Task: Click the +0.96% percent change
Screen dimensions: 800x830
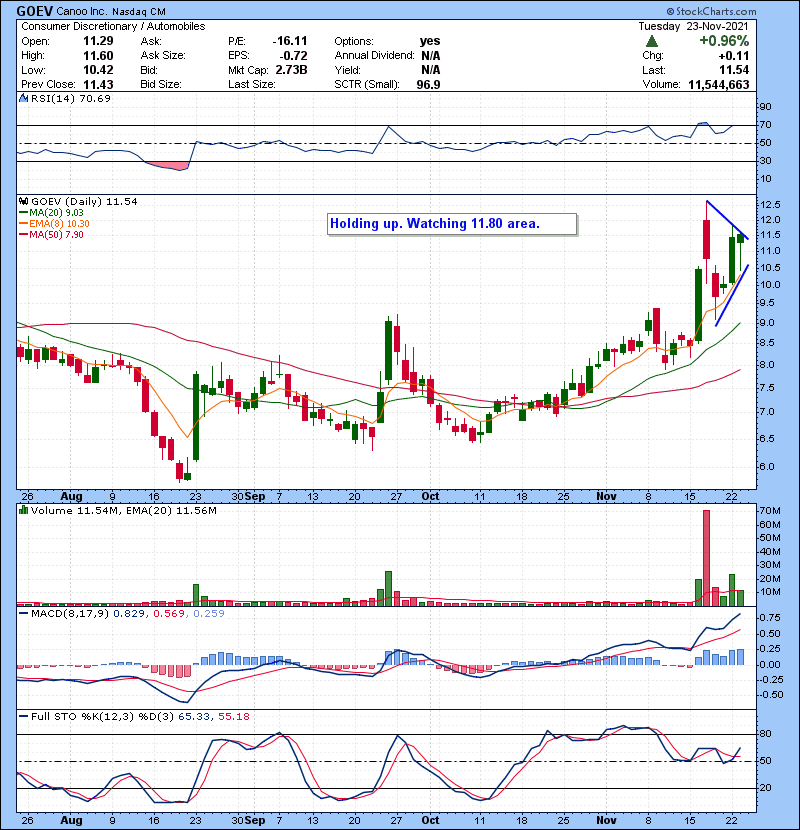Action: pyautogui.click(x=724, y=41)
